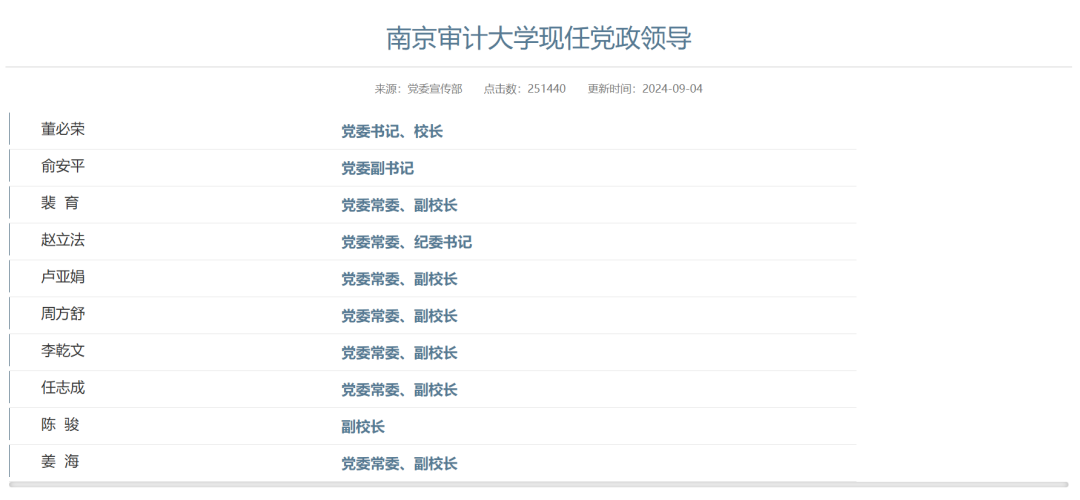The width and height of the screenshot is (1080, 500).
Task: Click the view count 251440
Action: [x=546, y=89]
